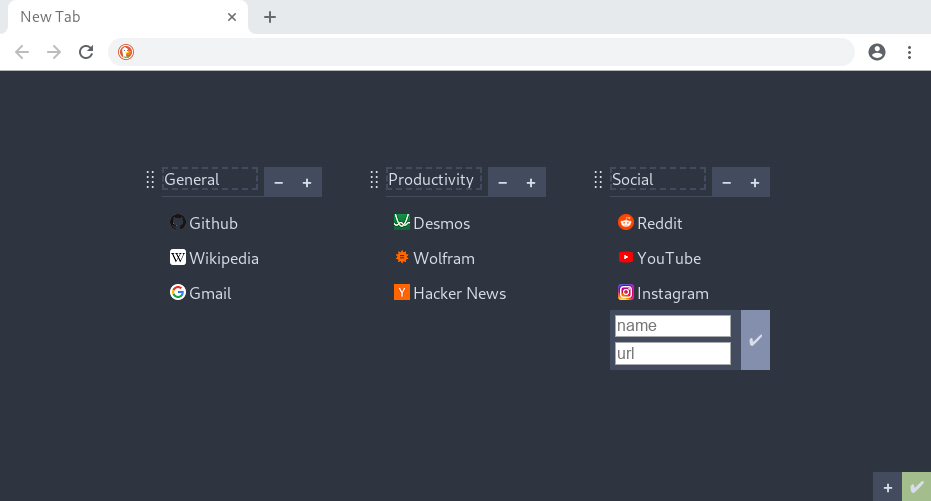Click the Hacker News Y icon

point(402,292)
